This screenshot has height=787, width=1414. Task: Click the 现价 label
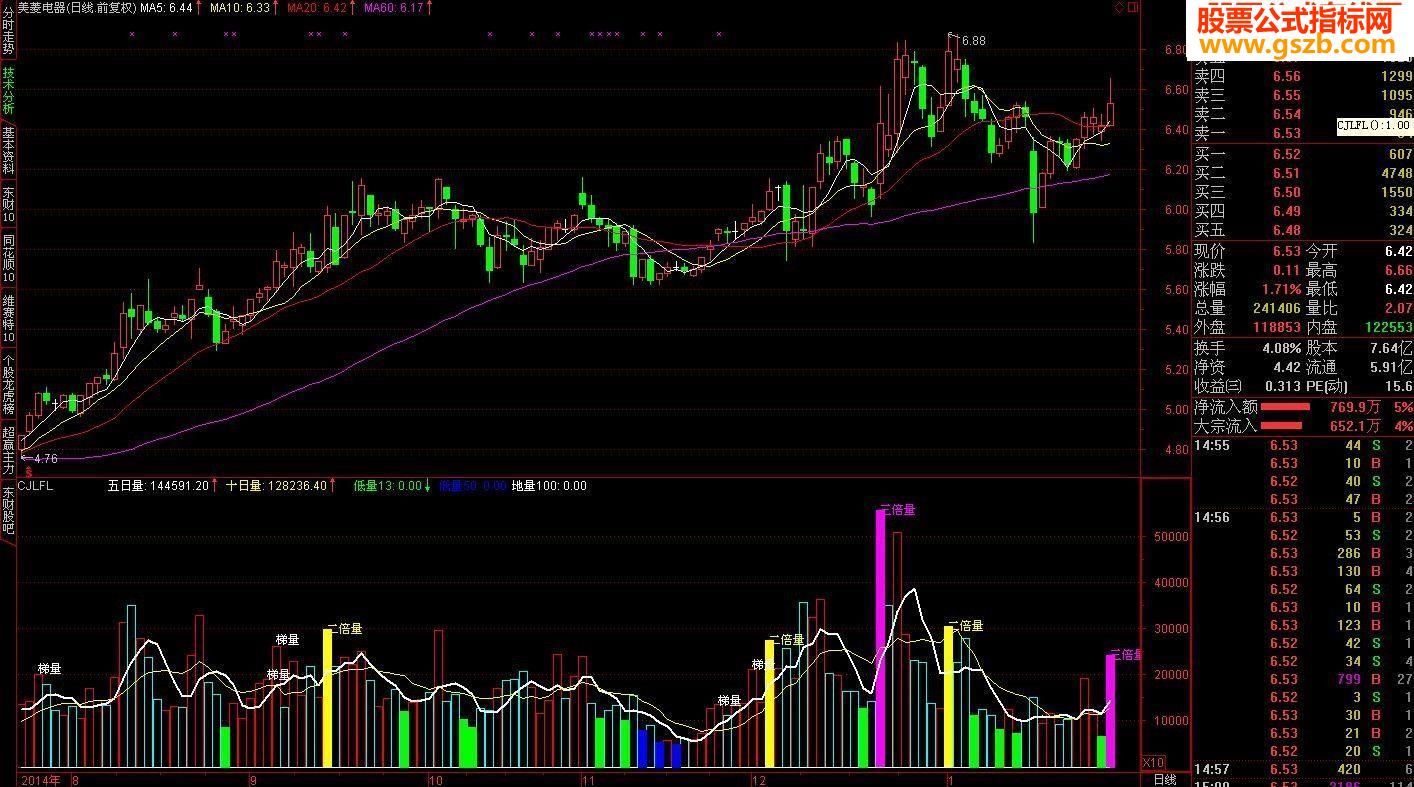1210,251
